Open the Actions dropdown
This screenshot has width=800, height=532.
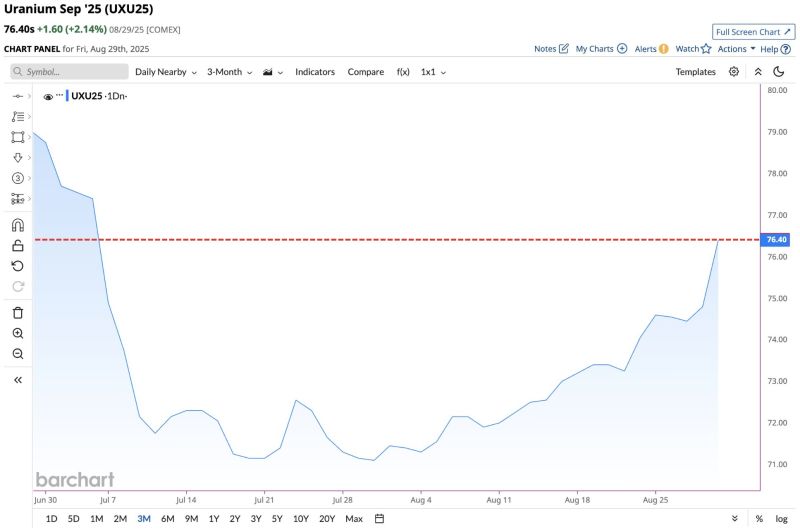[x=736, y=49]
